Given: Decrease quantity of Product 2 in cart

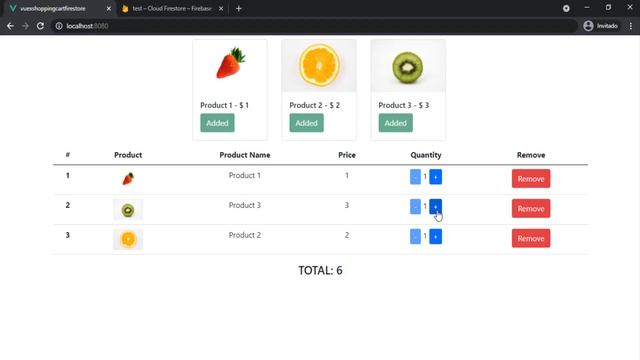Looking at the screenshot, I should tap(415, 236).
